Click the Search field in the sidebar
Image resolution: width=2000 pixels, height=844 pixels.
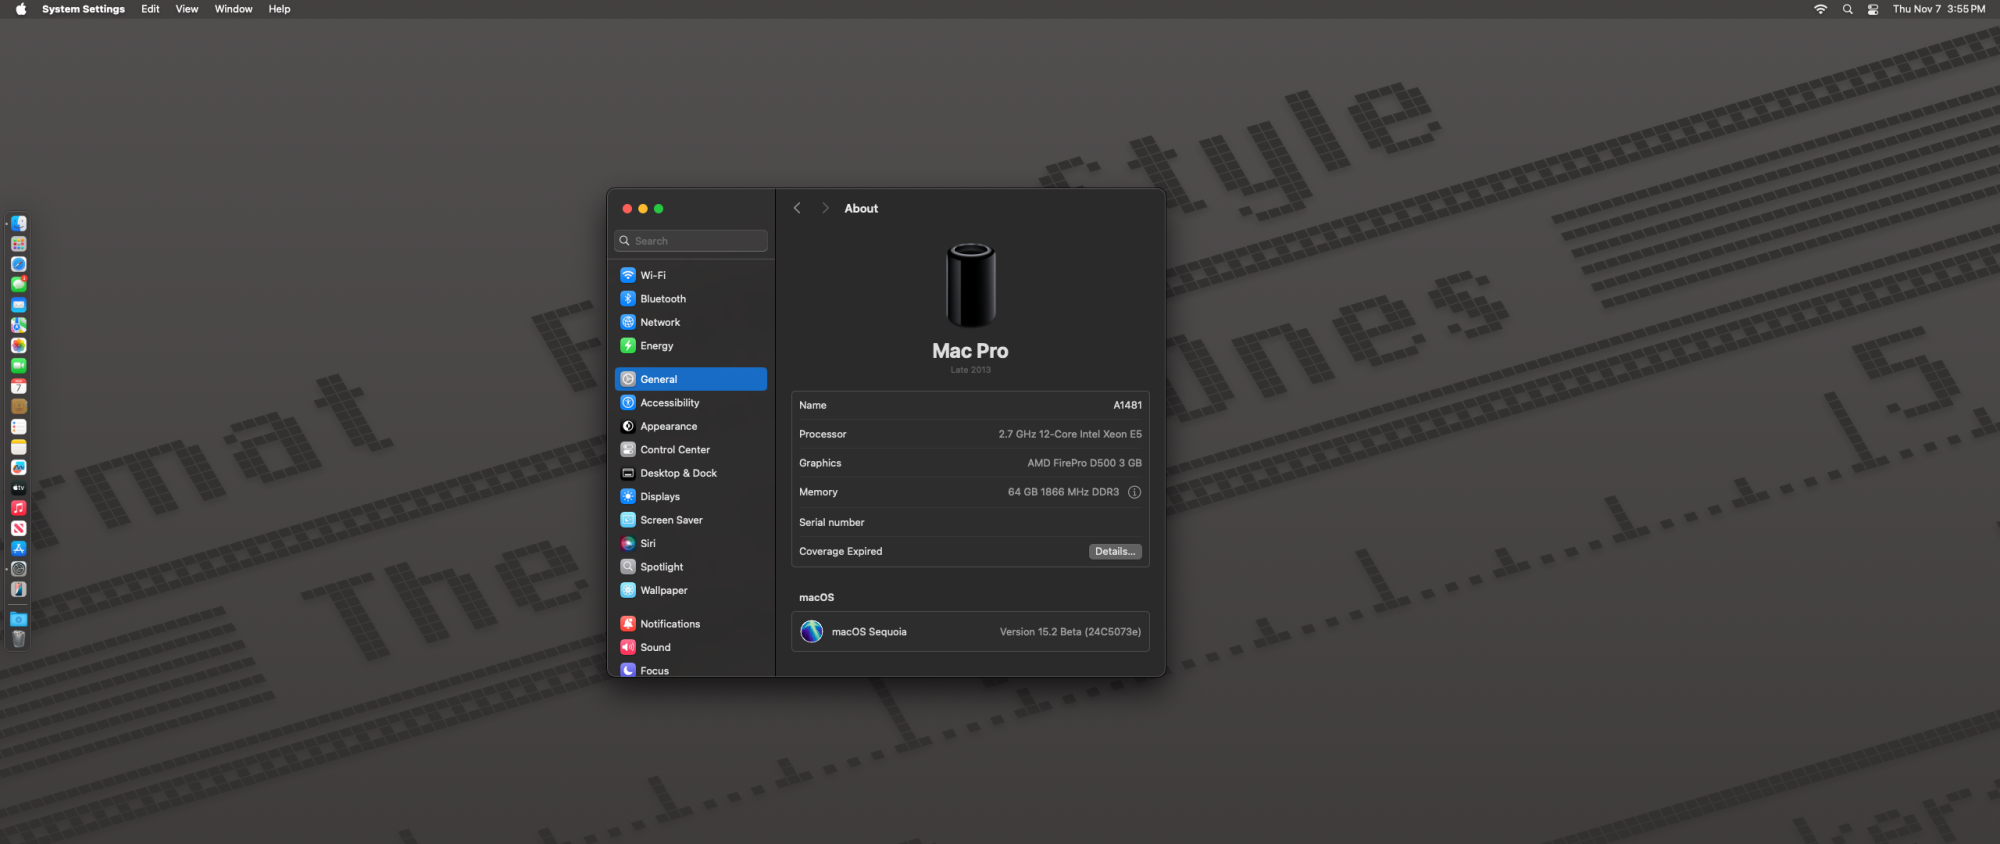691,241
